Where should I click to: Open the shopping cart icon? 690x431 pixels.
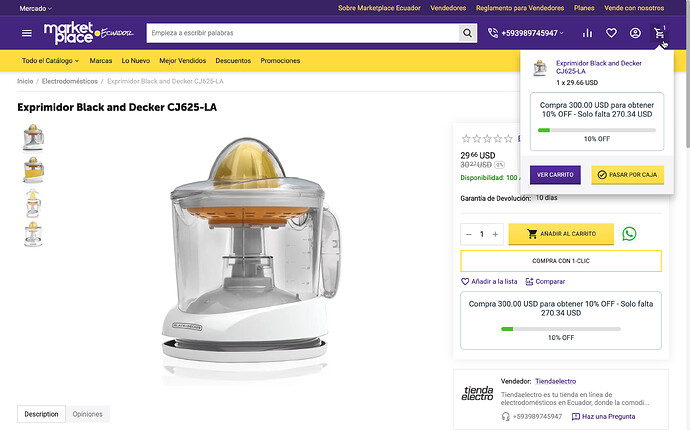point(660,33)
